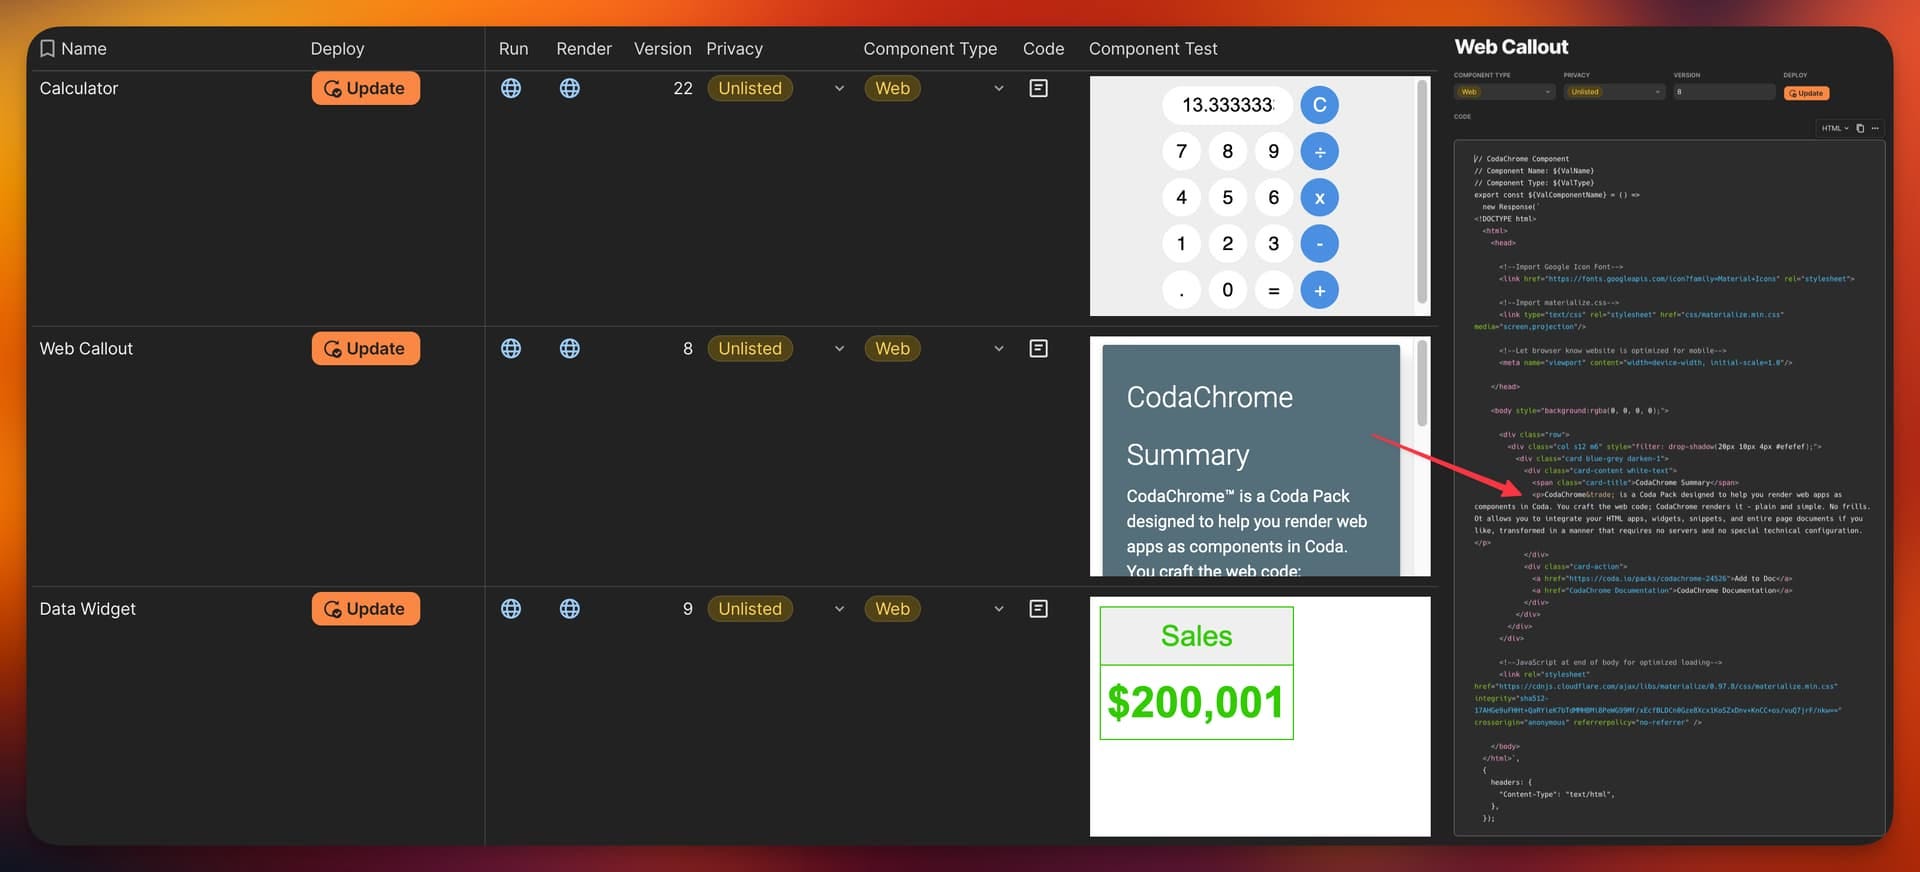The height and width of the screenshot is (872, 1920).
Task: Click the decimal point key on calculator
Action: (1182, 290)
